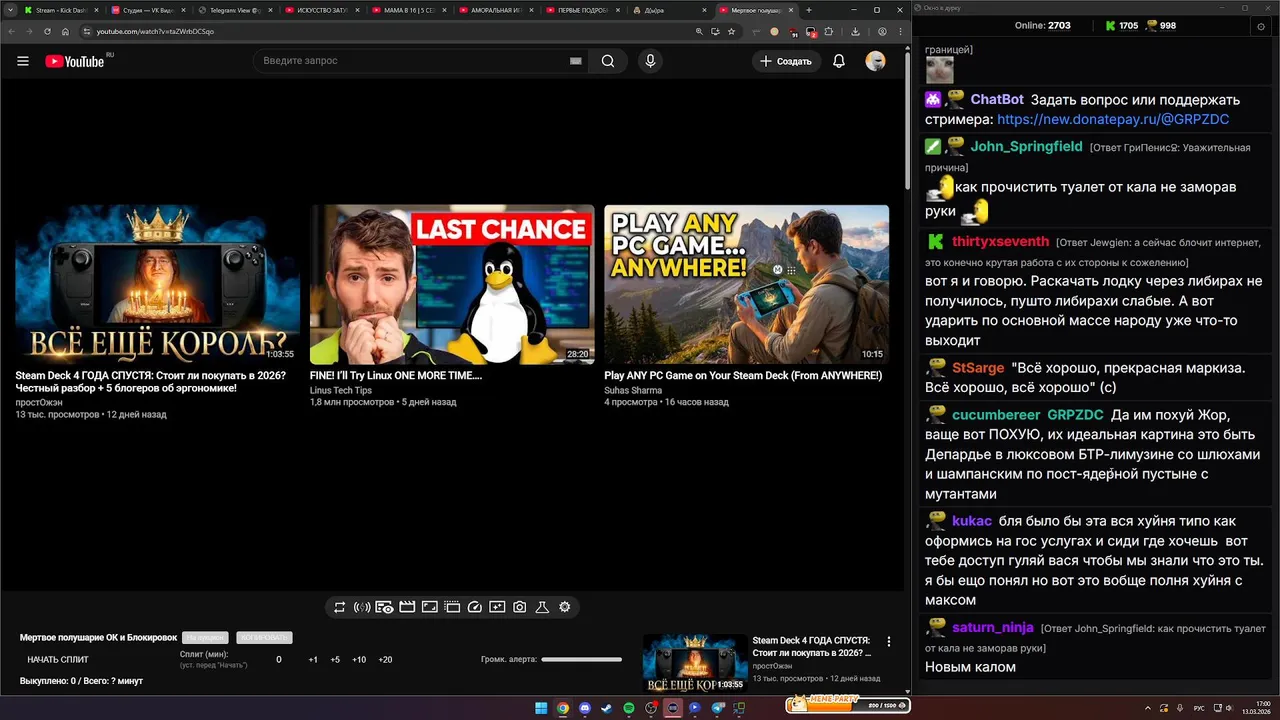Open the Chrome three-dot menu
Viewport: 1280px width, 720px height.
point(899,31)
